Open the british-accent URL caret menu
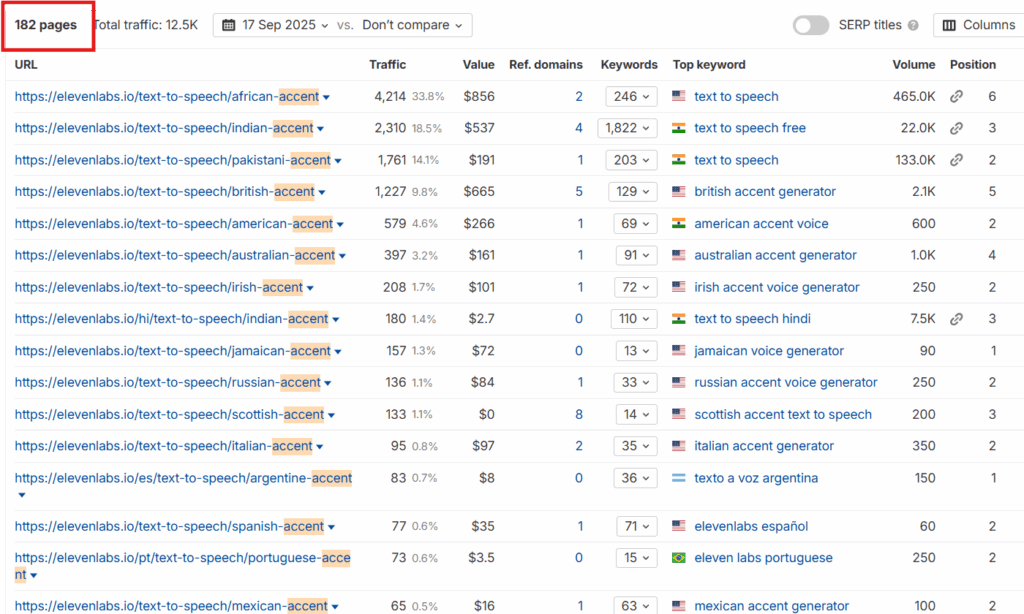Viewport: 1024px width, 614px height. click(322, 193)
